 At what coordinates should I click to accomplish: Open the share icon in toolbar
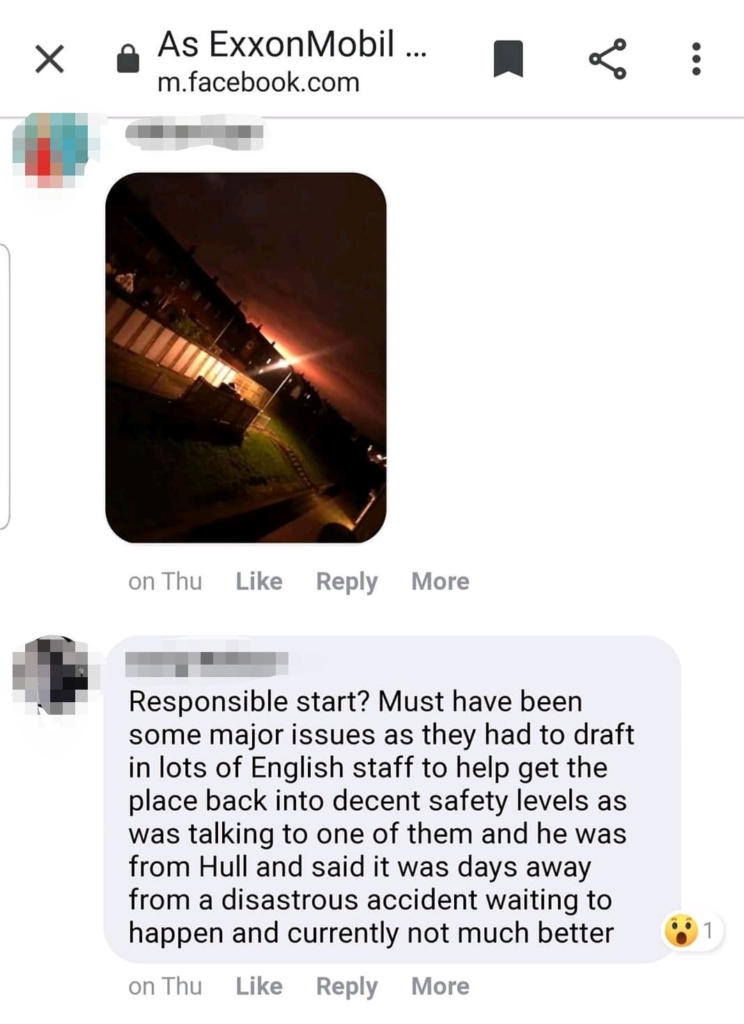pyautogui.click(x=607, y=59)
